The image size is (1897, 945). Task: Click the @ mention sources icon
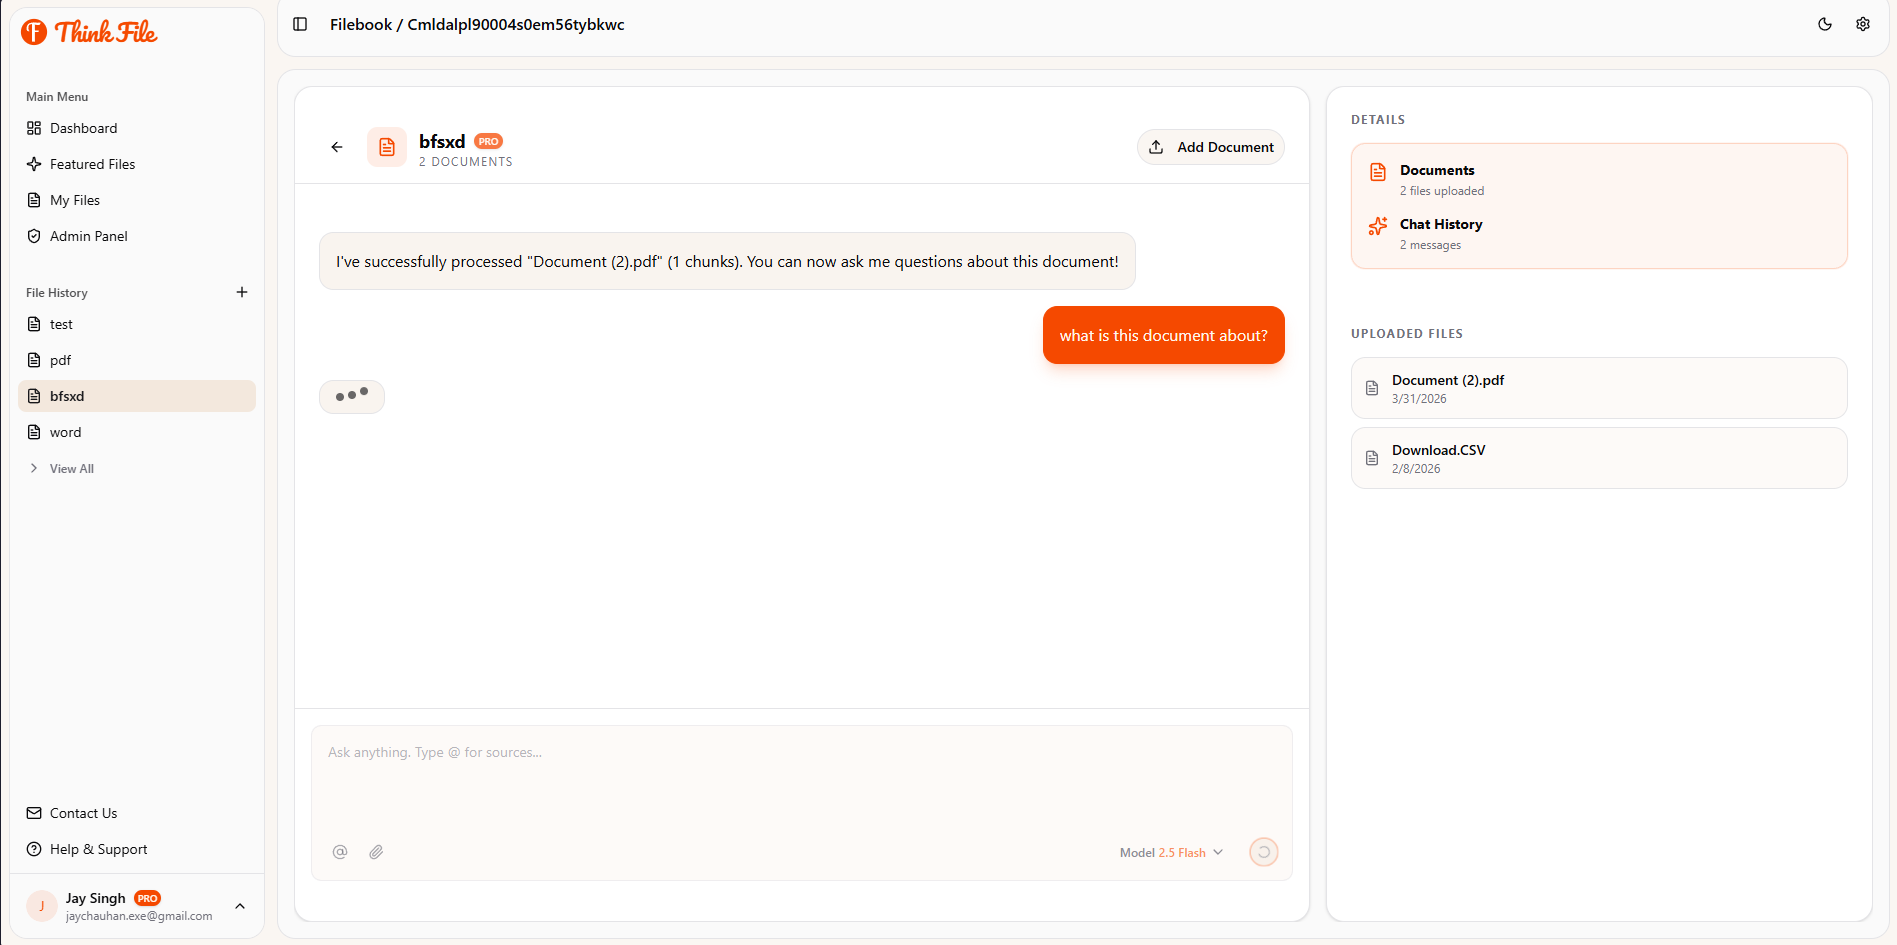(x=340, y=852)
